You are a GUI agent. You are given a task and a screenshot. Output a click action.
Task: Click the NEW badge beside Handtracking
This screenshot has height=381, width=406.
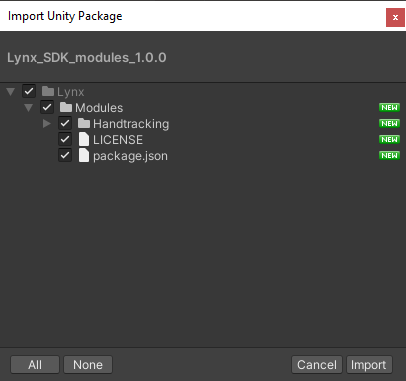coord(389,123)
